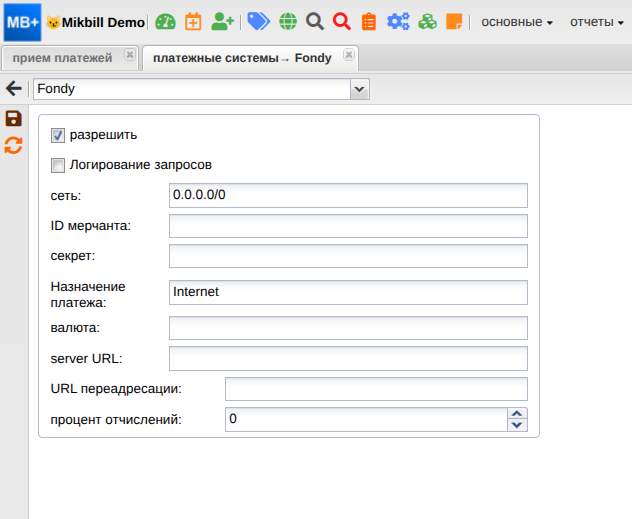Refresh with the orange reload icon

(13, 145)
